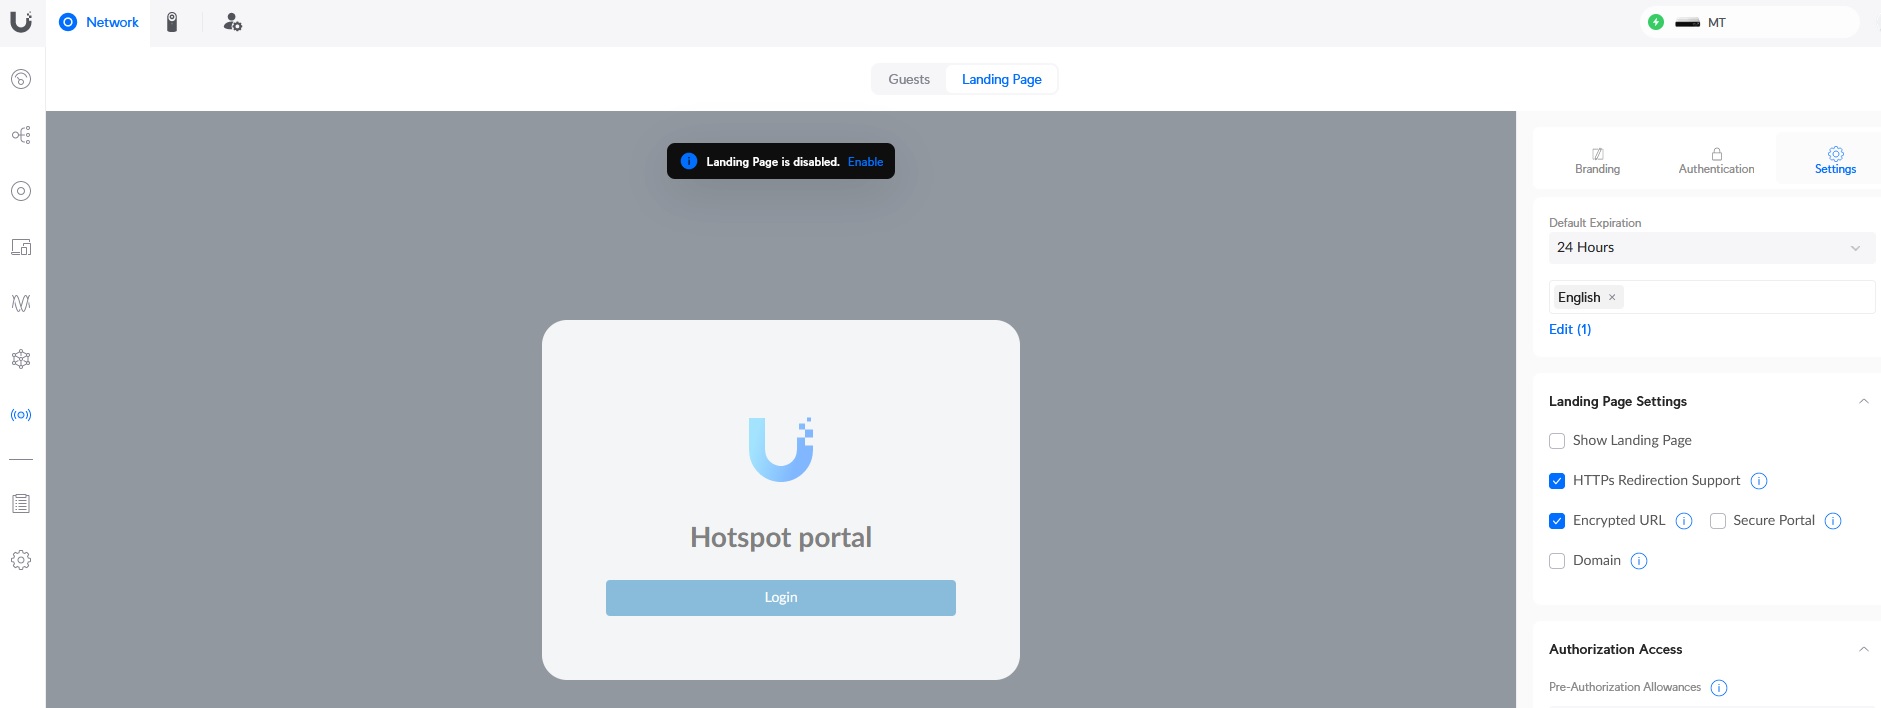Switch to the Guests tab
The width and height of the screenshot is (1881, 708).
pos(909,79)
